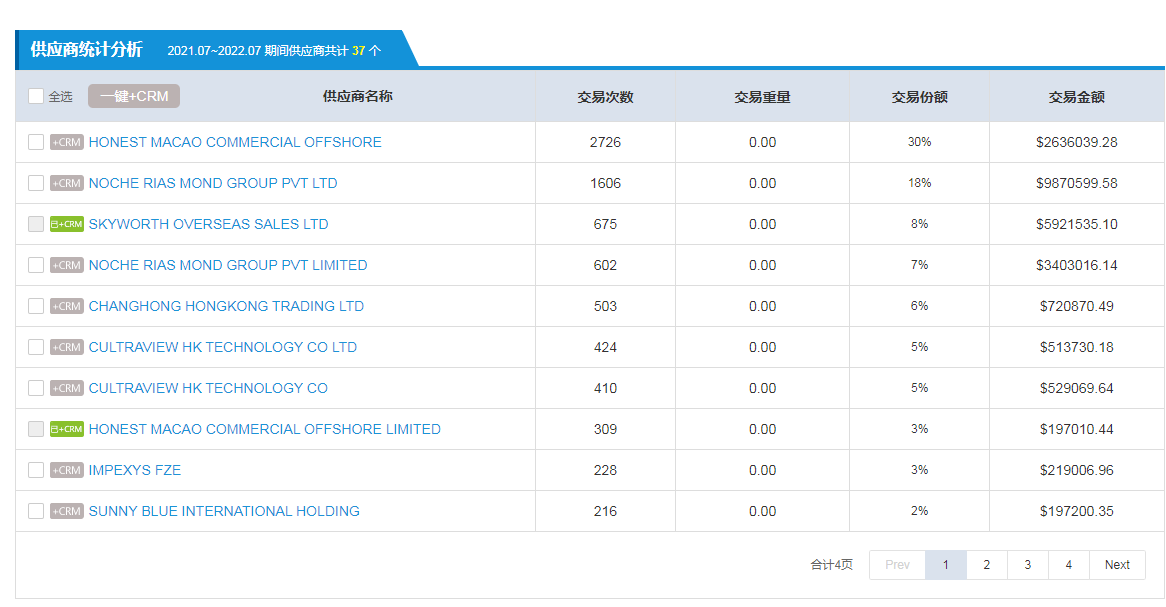The image size is (1166, 607).
Task: Open HONEST MACAO COMMERCIAL OFFSHORE LIMITED link
Action: 265,429
